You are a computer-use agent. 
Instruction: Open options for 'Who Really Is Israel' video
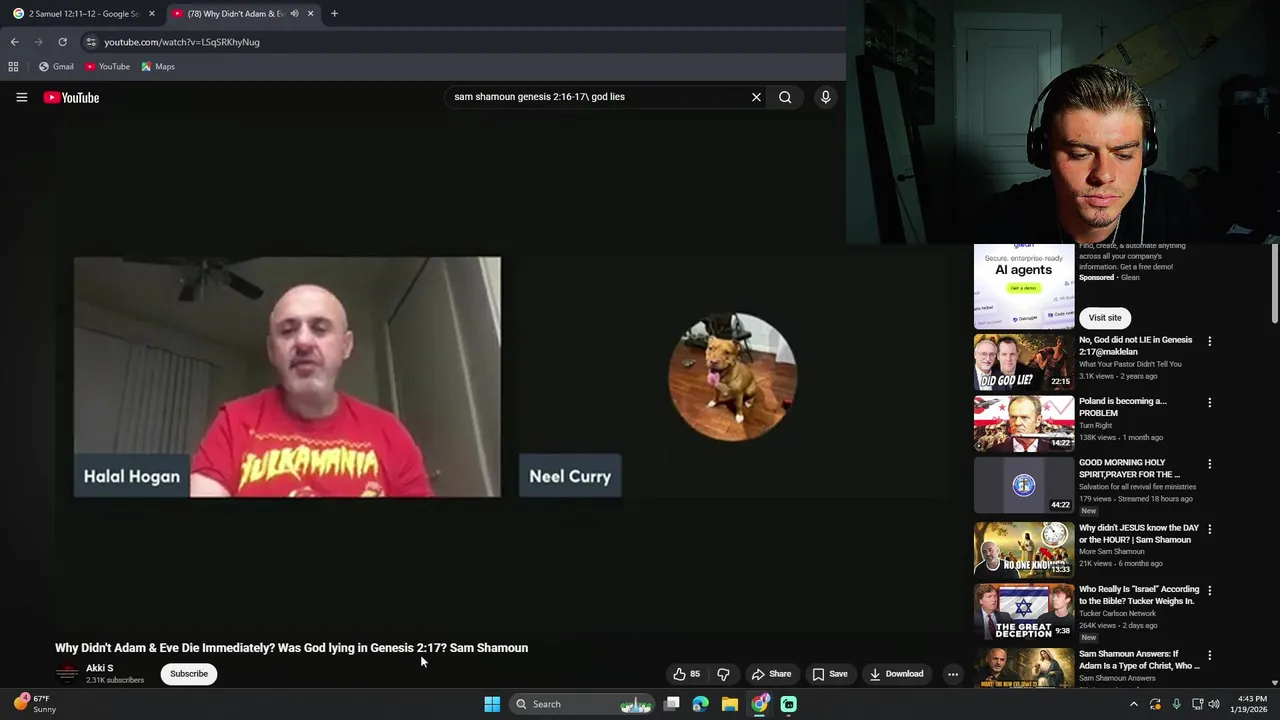tap(1209, 591)
